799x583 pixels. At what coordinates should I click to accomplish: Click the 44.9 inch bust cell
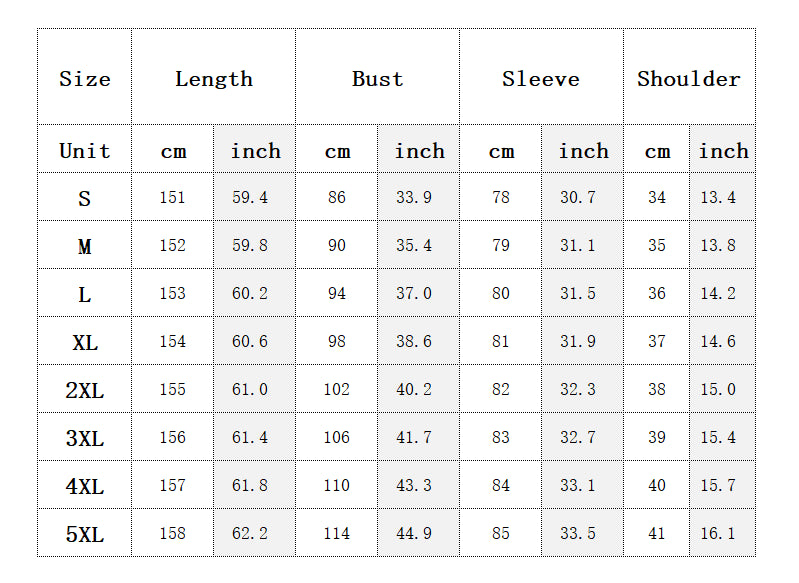tap(414, 534)
